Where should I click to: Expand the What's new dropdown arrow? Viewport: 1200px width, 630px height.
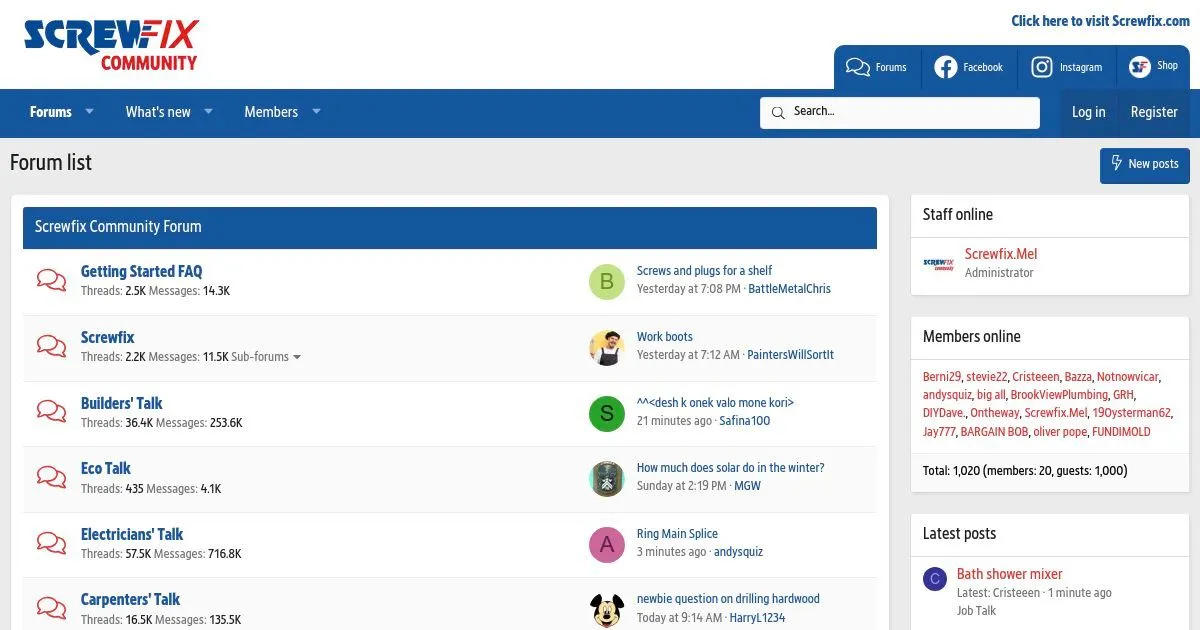pyautogui.click(x=209, y=112)
